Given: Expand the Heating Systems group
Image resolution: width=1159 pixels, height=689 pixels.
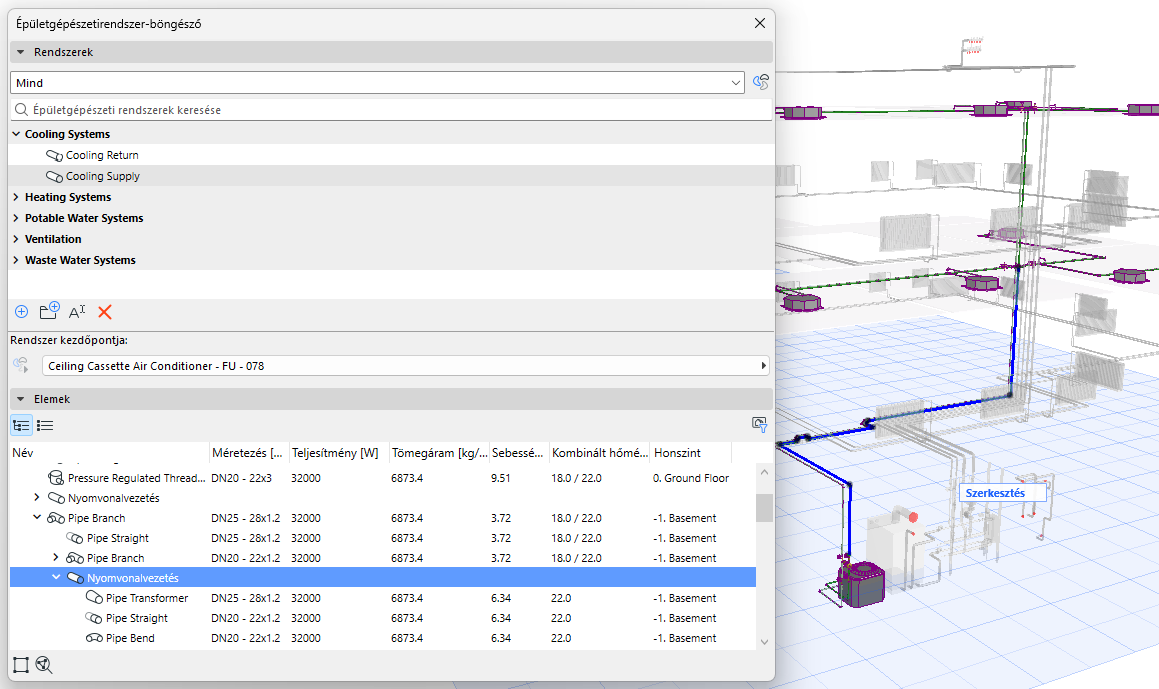Looking at the screenshot, I should 16,197.
